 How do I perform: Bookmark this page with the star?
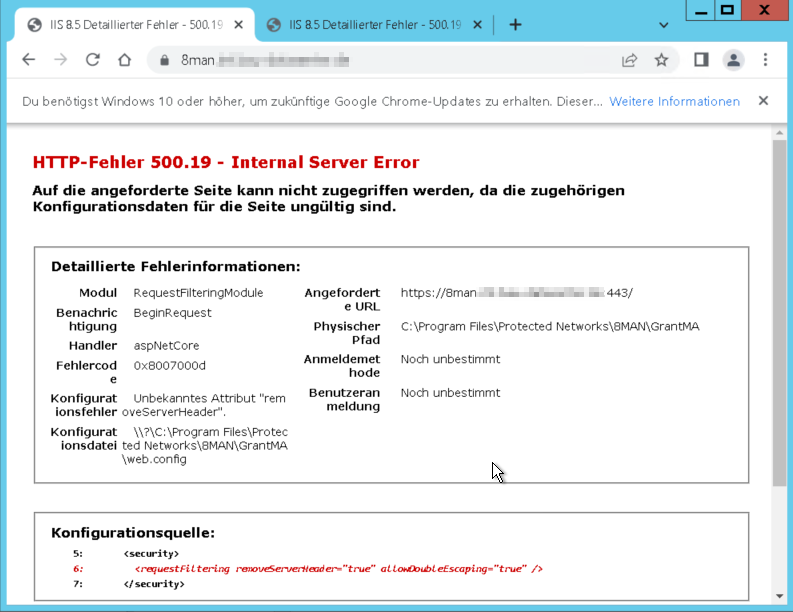pyautogui.click(x=661, y=60)
